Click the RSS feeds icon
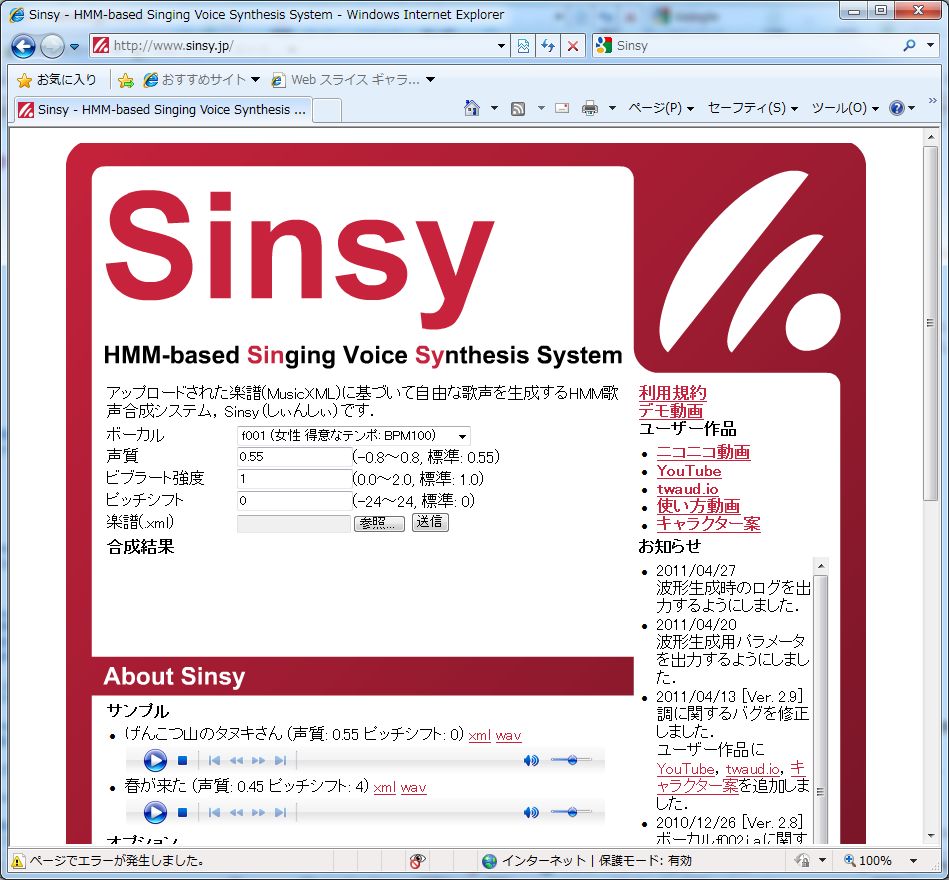Screen dimensions: 949x880 tap(518, 109)
